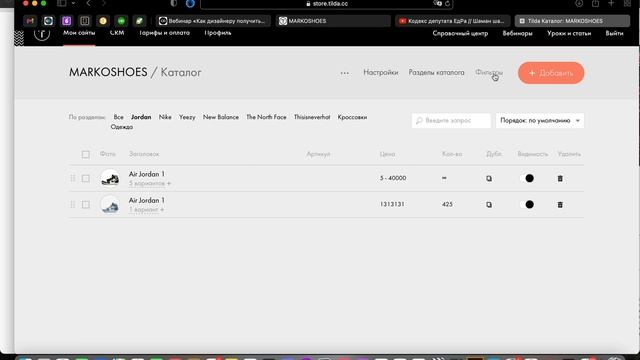Open the Профиль menu item

(218, 33)
